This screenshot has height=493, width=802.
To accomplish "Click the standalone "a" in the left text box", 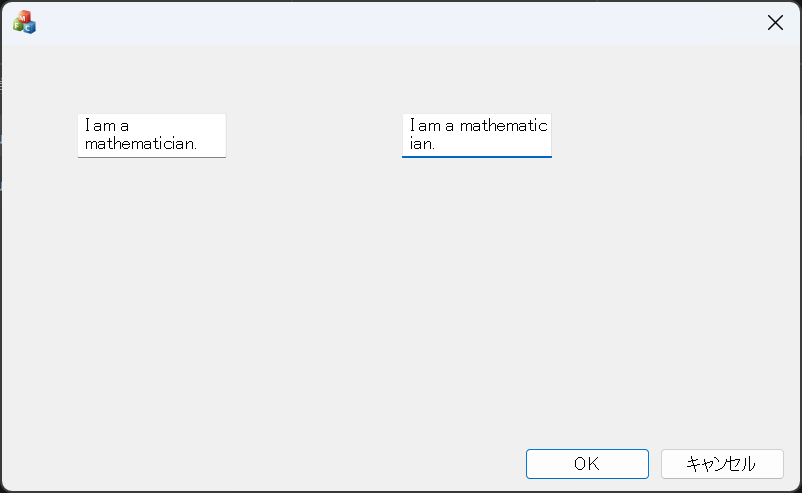I will 125,126.
